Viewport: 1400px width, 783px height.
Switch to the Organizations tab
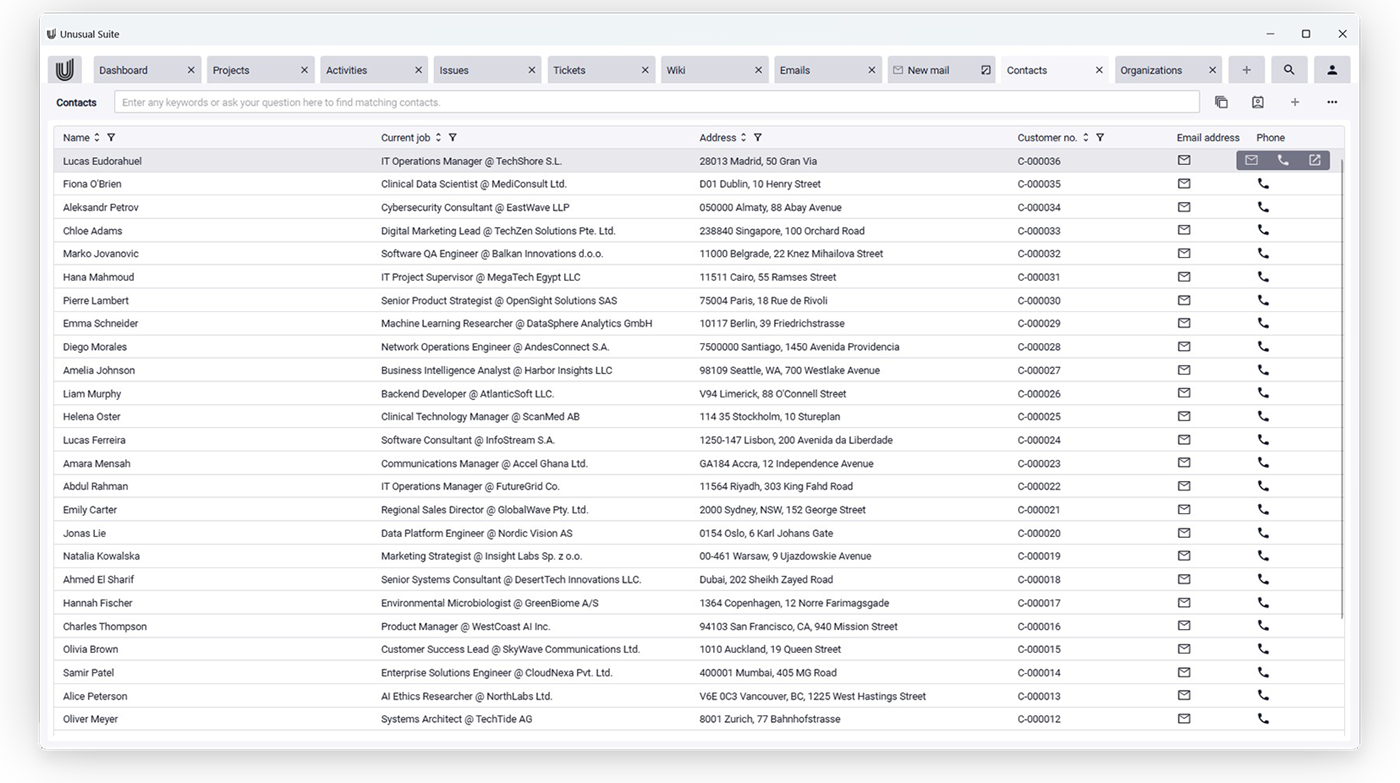tap(1151, 70)
